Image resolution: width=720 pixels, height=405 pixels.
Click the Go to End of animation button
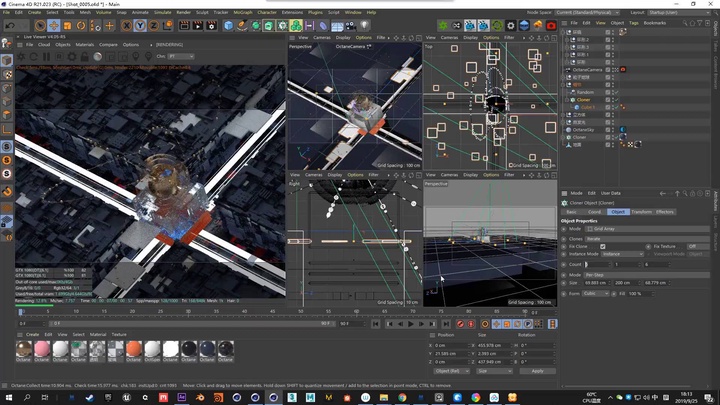click(444, 324)
